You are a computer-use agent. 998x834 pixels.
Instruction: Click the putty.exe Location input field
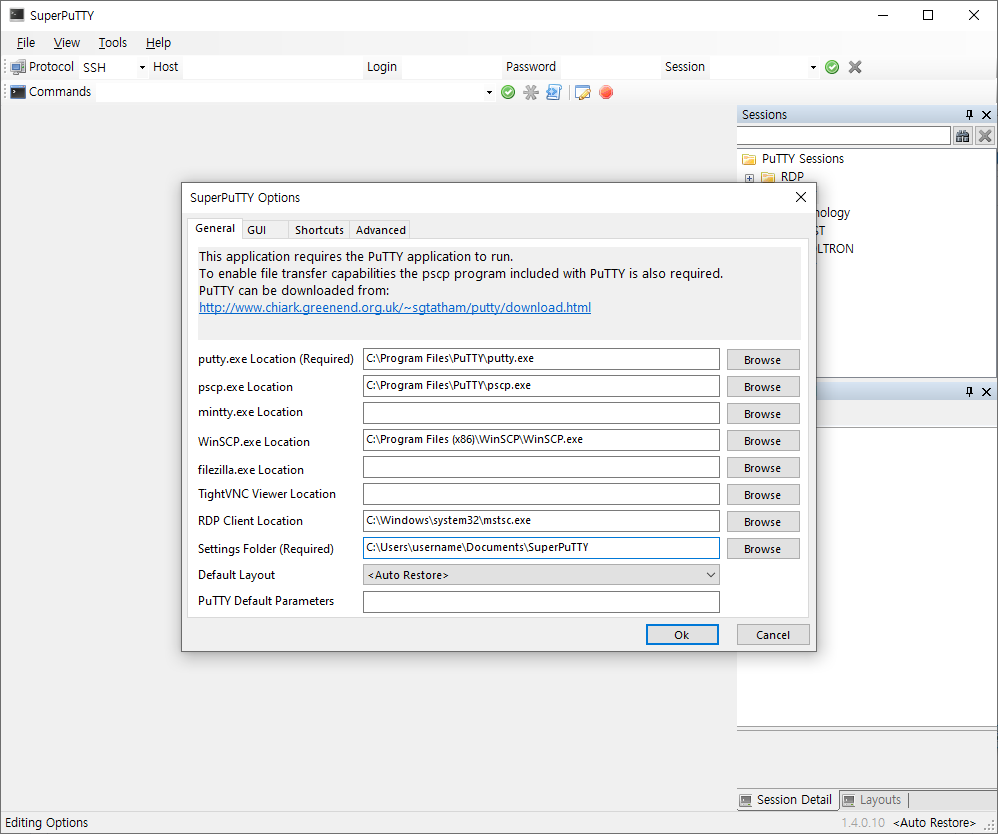coord(541,358)
